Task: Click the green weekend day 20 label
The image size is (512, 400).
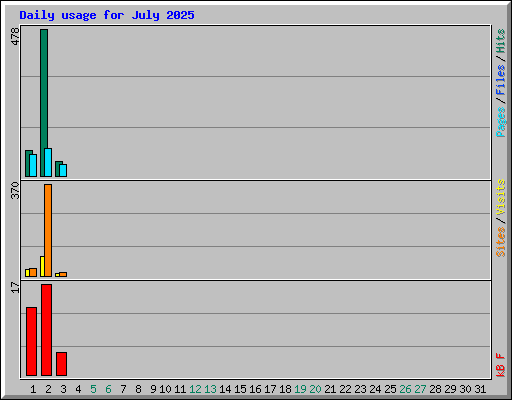Action: tap(315, 389)
